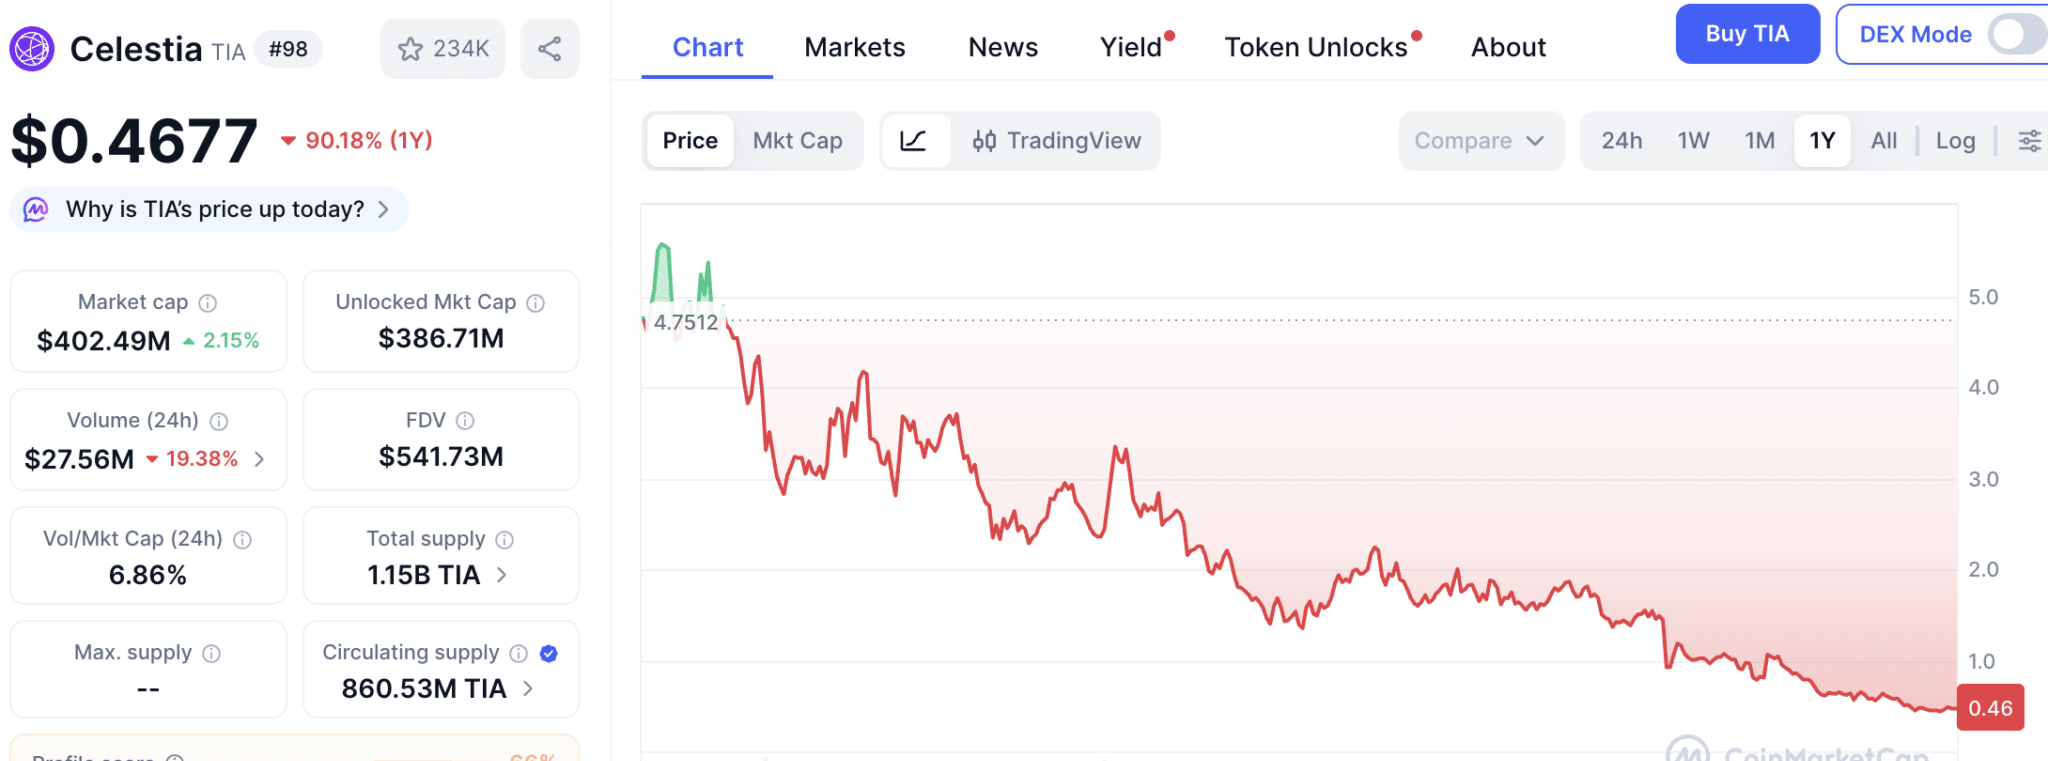The image size is (2048, 761).
Task: Click the FDV info icon
Action: (465, 421)
